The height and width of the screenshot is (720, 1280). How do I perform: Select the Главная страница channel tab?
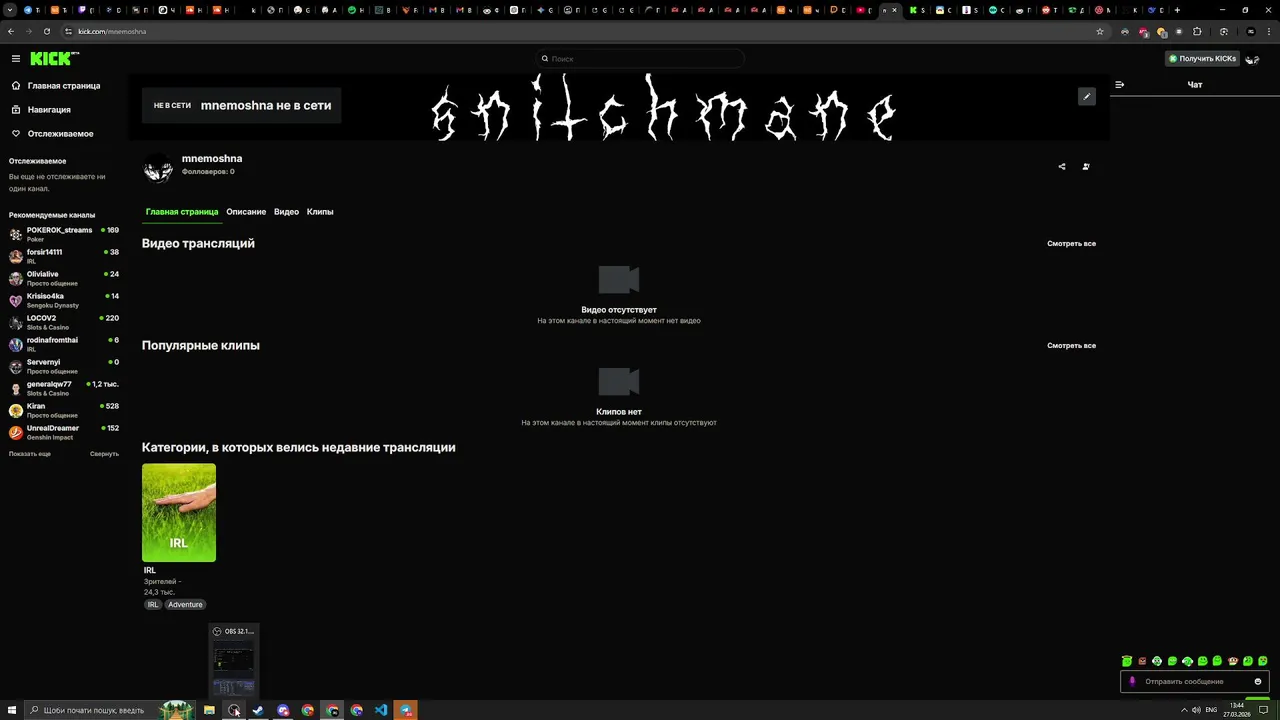(182, 212)
